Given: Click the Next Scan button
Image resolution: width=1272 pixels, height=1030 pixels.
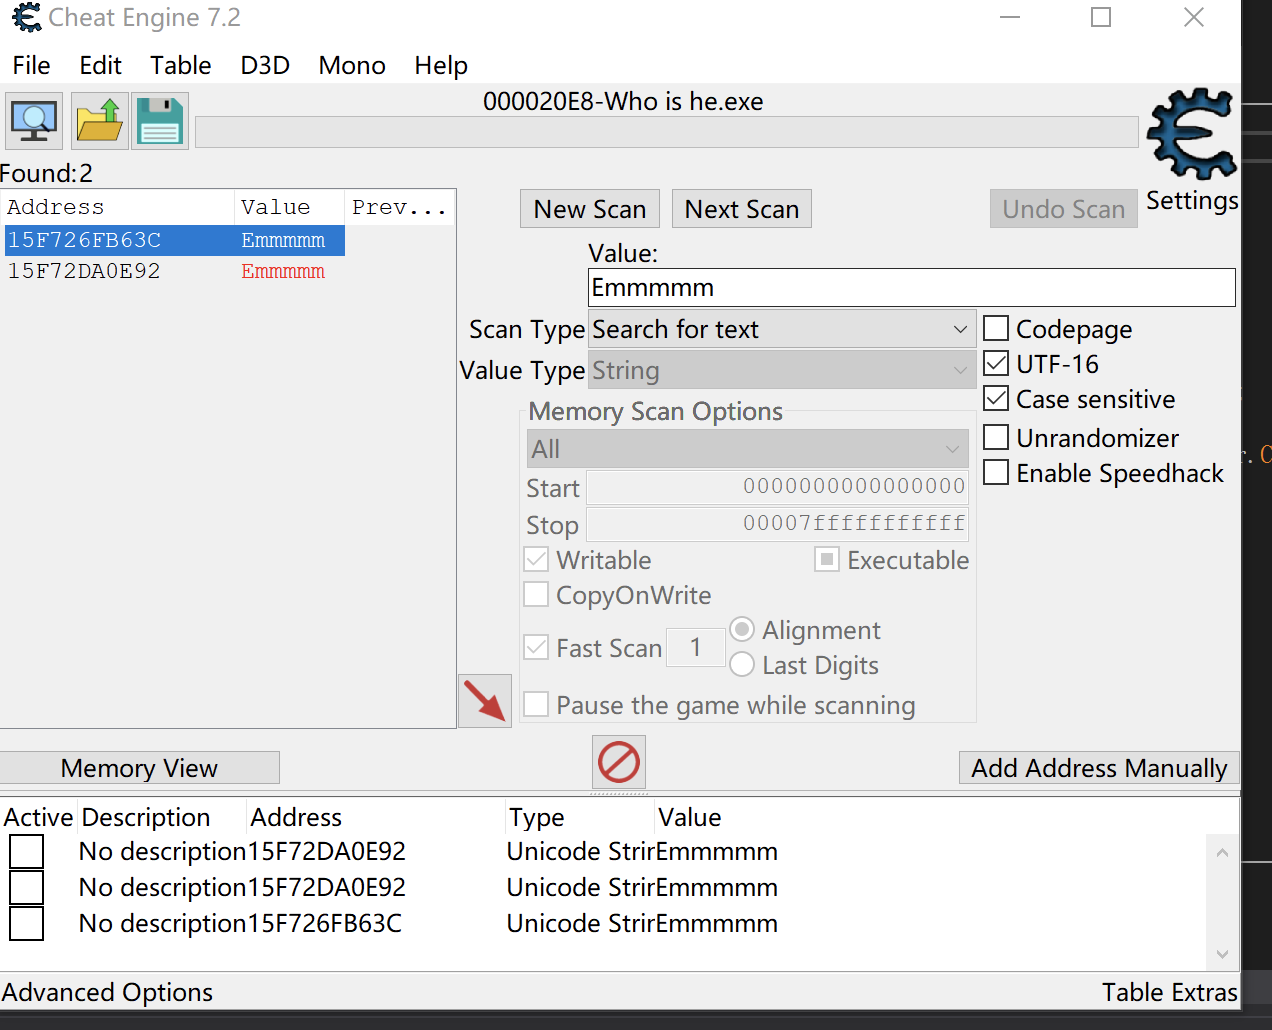Looking at the screenshot, I should point(742,209).
